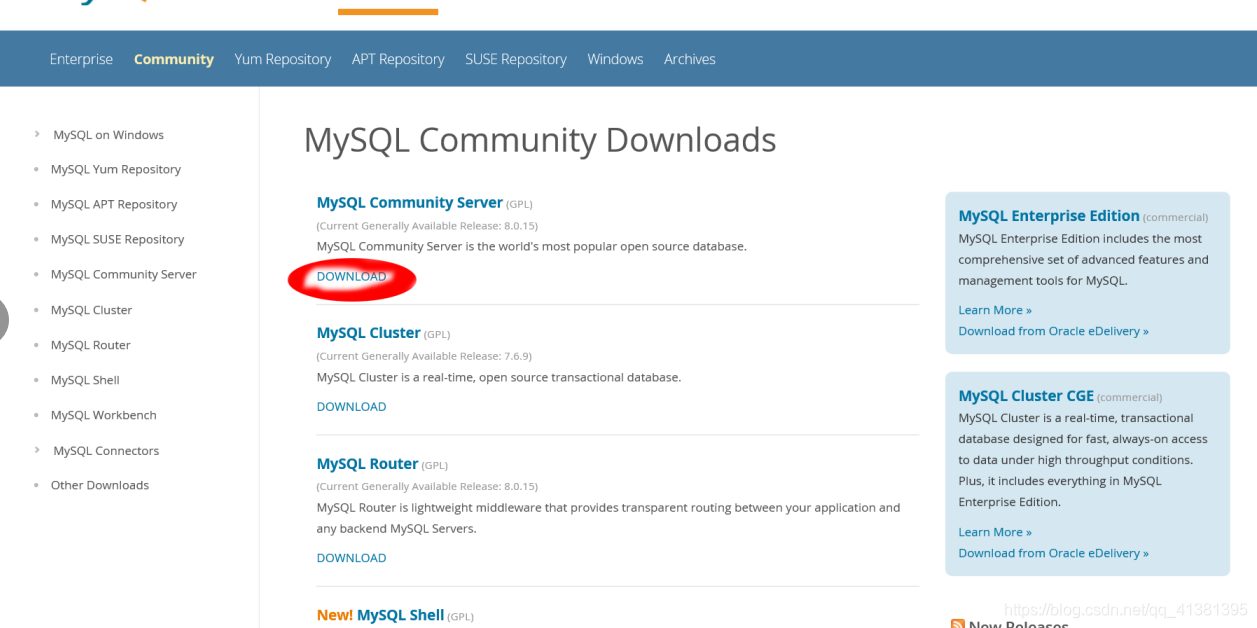Image resolution: width=1257 pixels, height=628 pixels.
Task: Click Oracle eDelivery link under Cluster CGE
Action: coord(1053,553)
